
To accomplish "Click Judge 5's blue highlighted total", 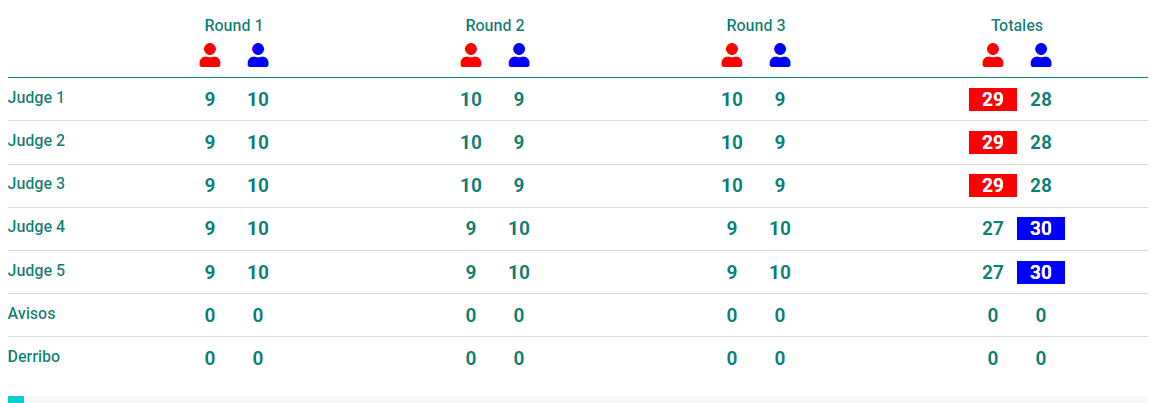I will [x=1041, y=272].
